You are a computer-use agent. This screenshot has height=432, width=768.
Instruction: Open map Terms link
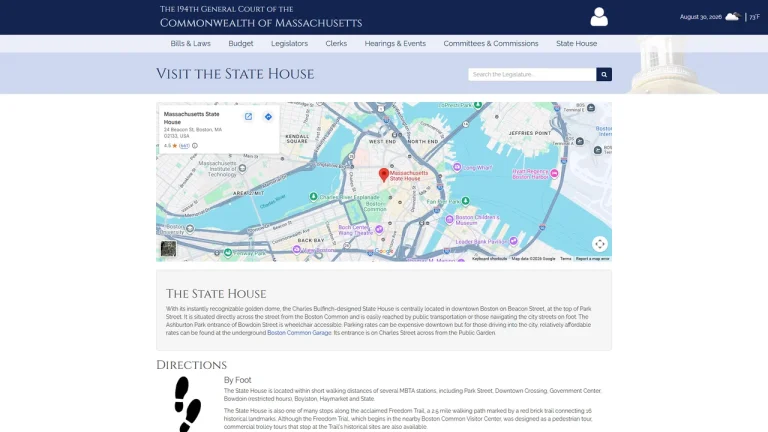point(566,259)
